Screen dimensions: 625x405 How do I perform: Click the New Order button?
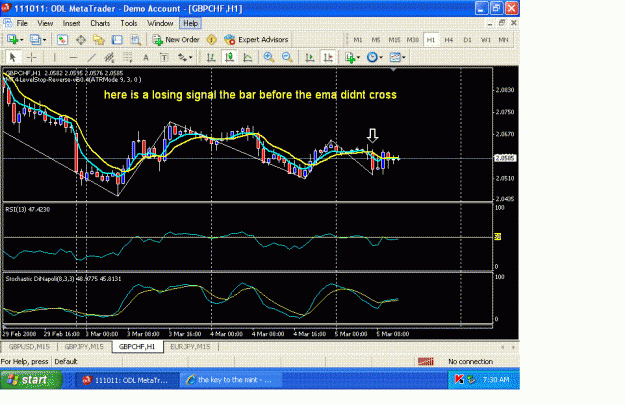coord(176,39)
